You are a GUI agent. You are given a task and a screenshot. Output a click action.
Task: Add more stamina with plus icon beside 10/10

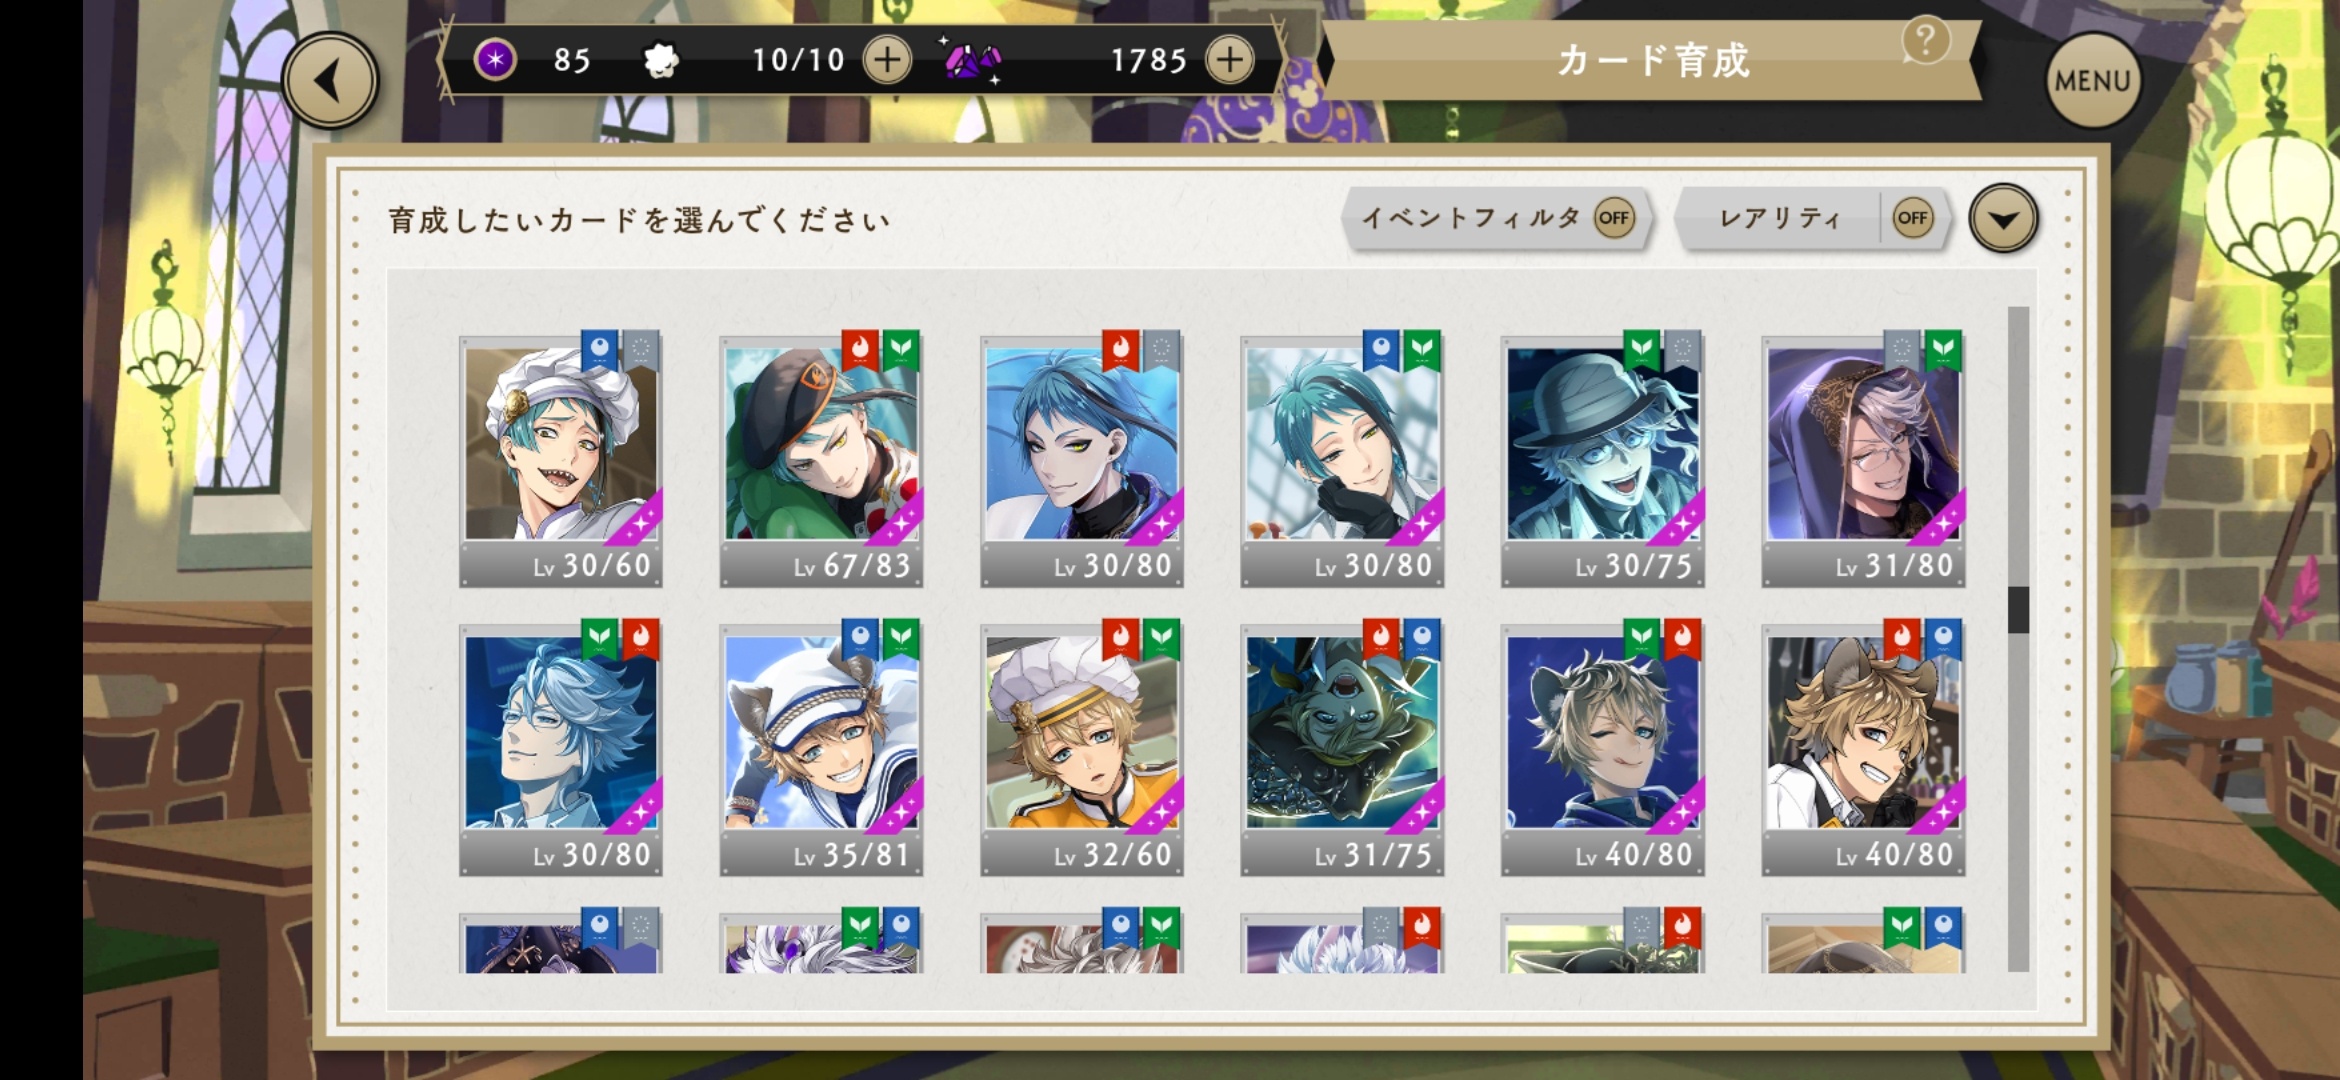coord(887,60)
